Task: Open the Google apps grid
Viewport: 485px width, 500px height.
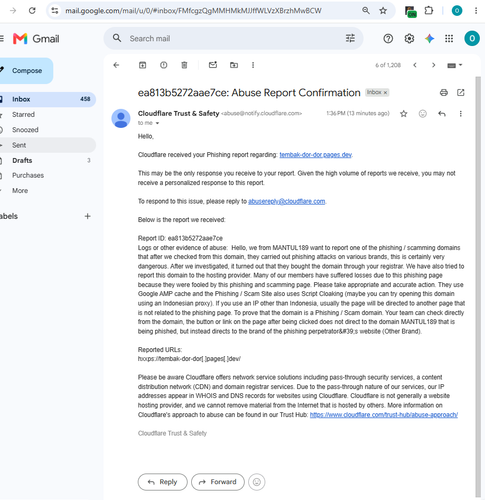Action: (449, 39)
